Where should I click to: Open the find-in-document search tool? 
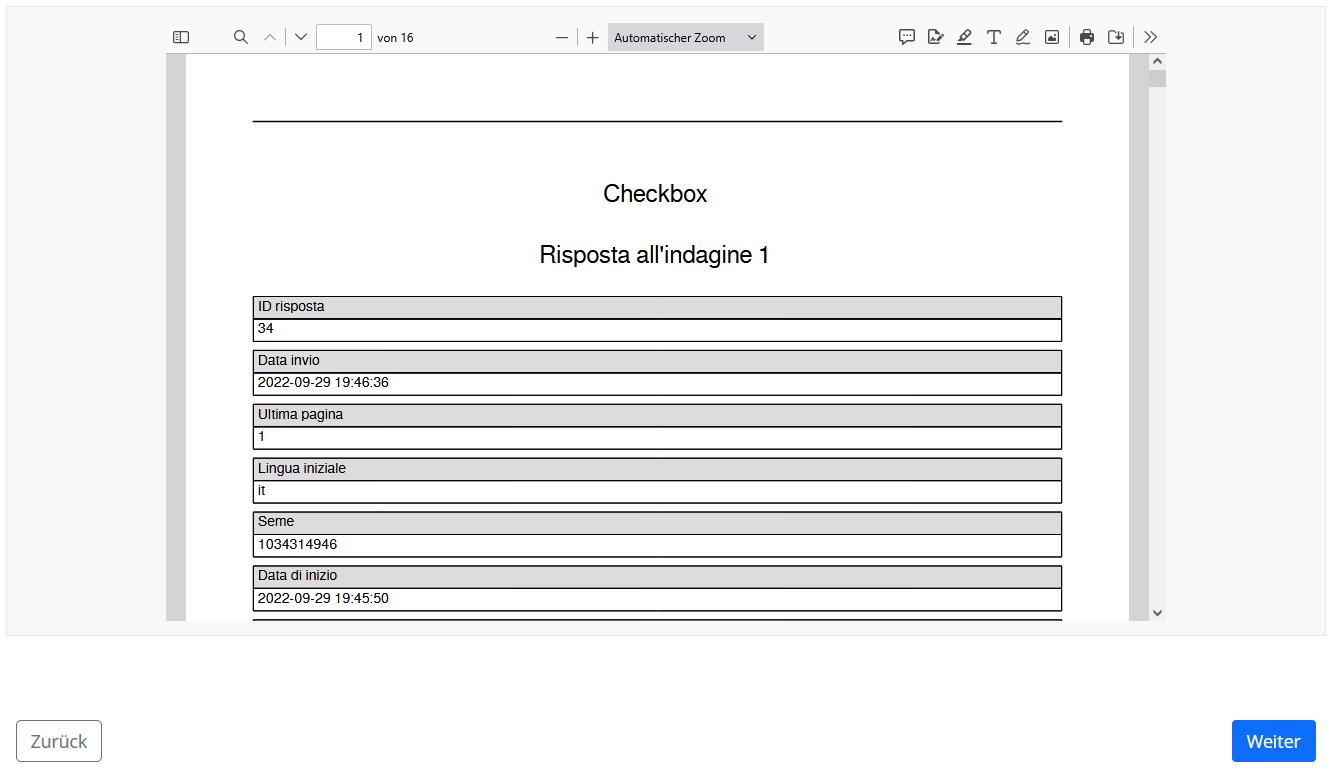241,37
